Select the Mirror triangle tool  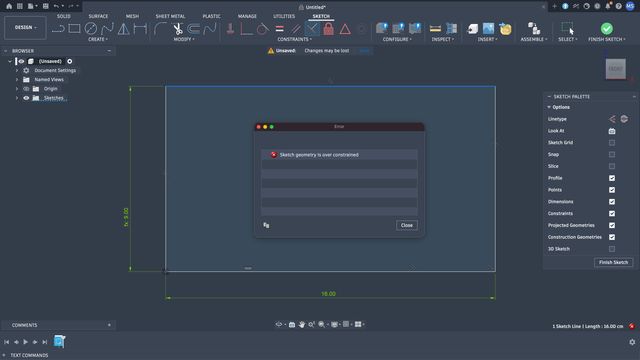coord(123,29)
